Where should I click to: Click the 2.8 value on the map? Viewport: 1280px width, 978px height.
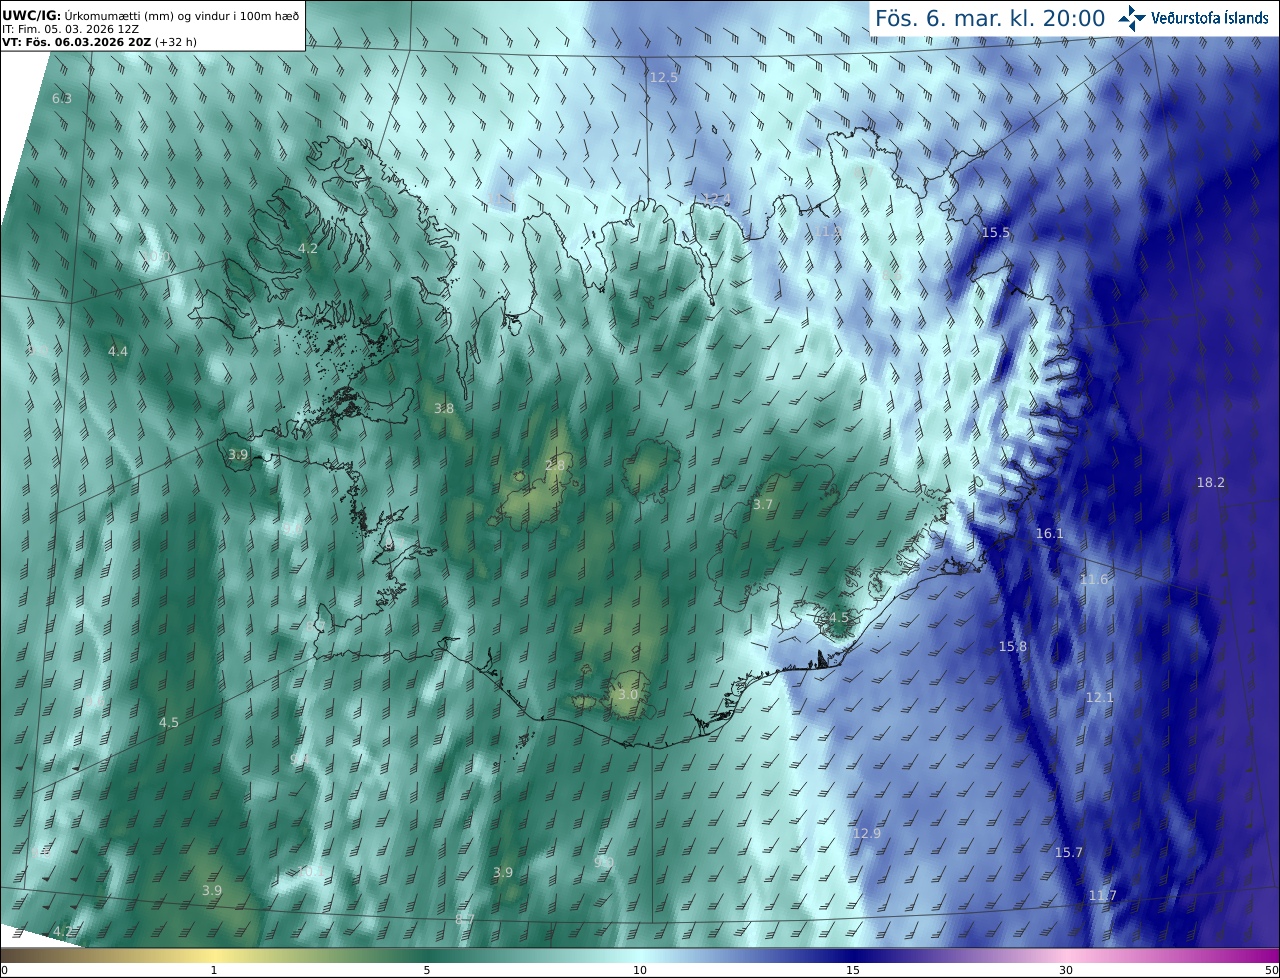pos(556,465)
